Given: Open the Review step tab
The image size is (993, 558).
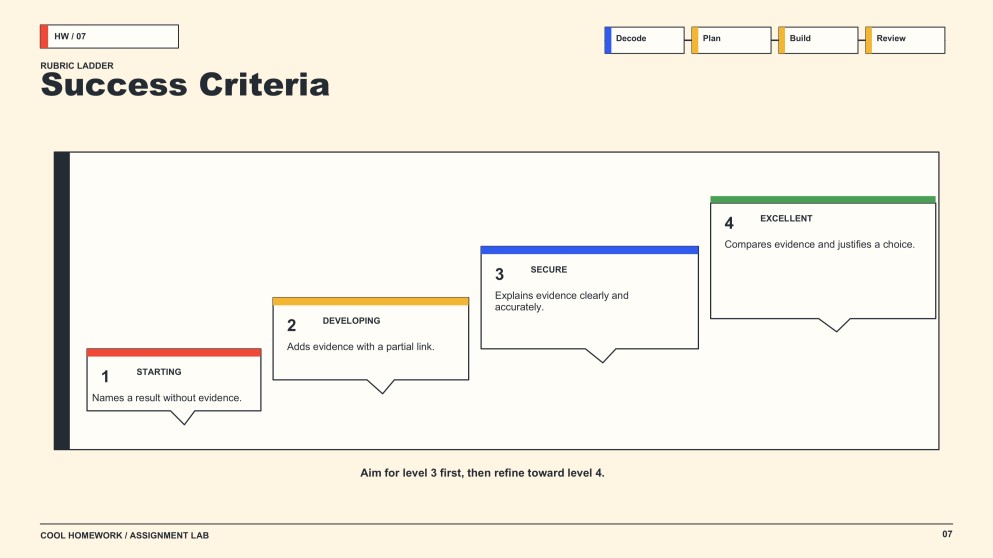Looking at the screenshot, I should [x=905, y=40].
